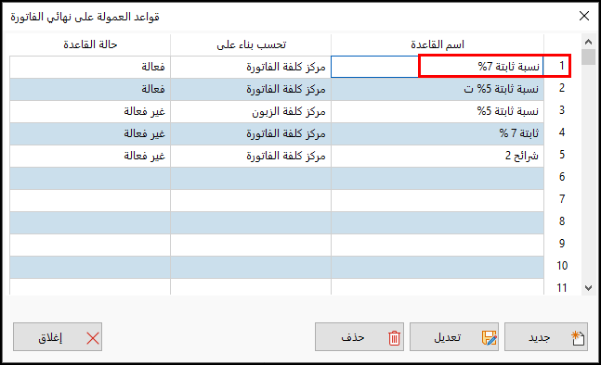Click the فعالة status in row 1
The width and height of the screenshot is (601, 365).
pyautogui.click(x=90, y=67)
